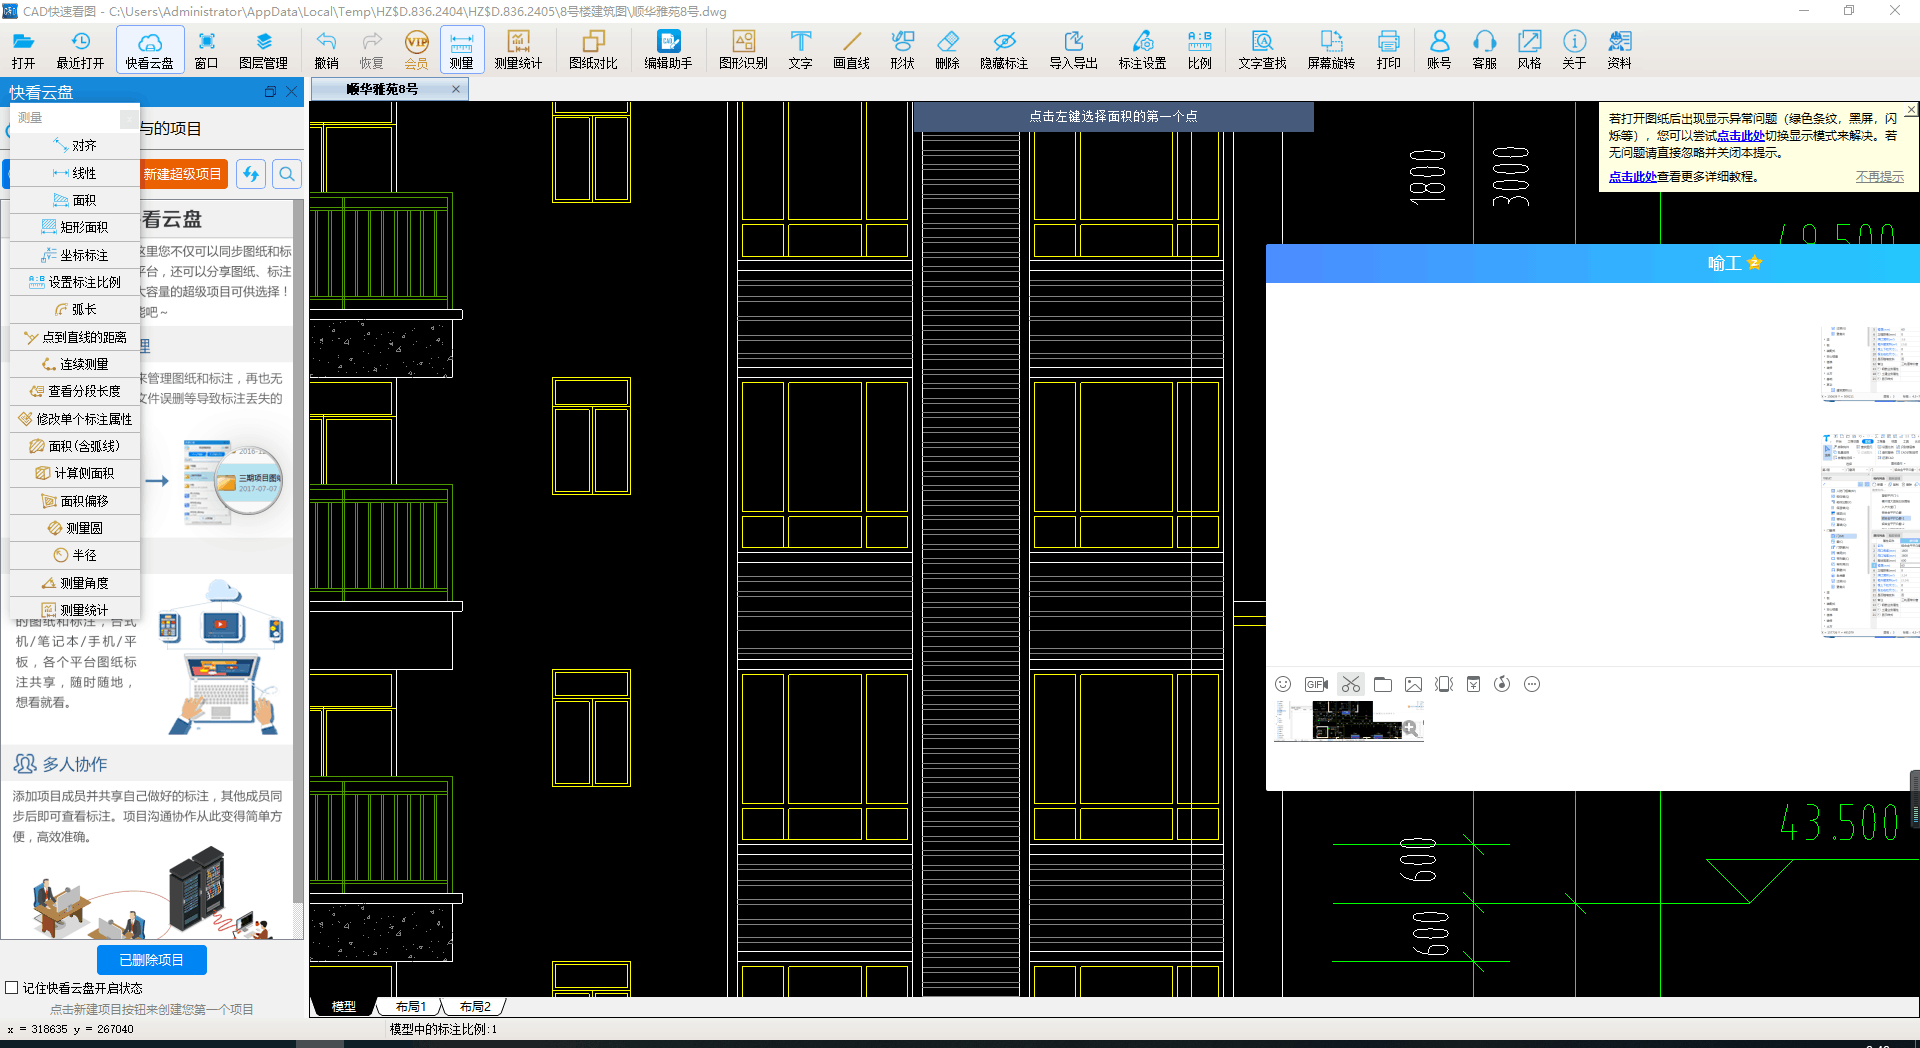Choose 线性 linear measurement
This screenshot has height=1048, width=1920.
coord(75,173)
